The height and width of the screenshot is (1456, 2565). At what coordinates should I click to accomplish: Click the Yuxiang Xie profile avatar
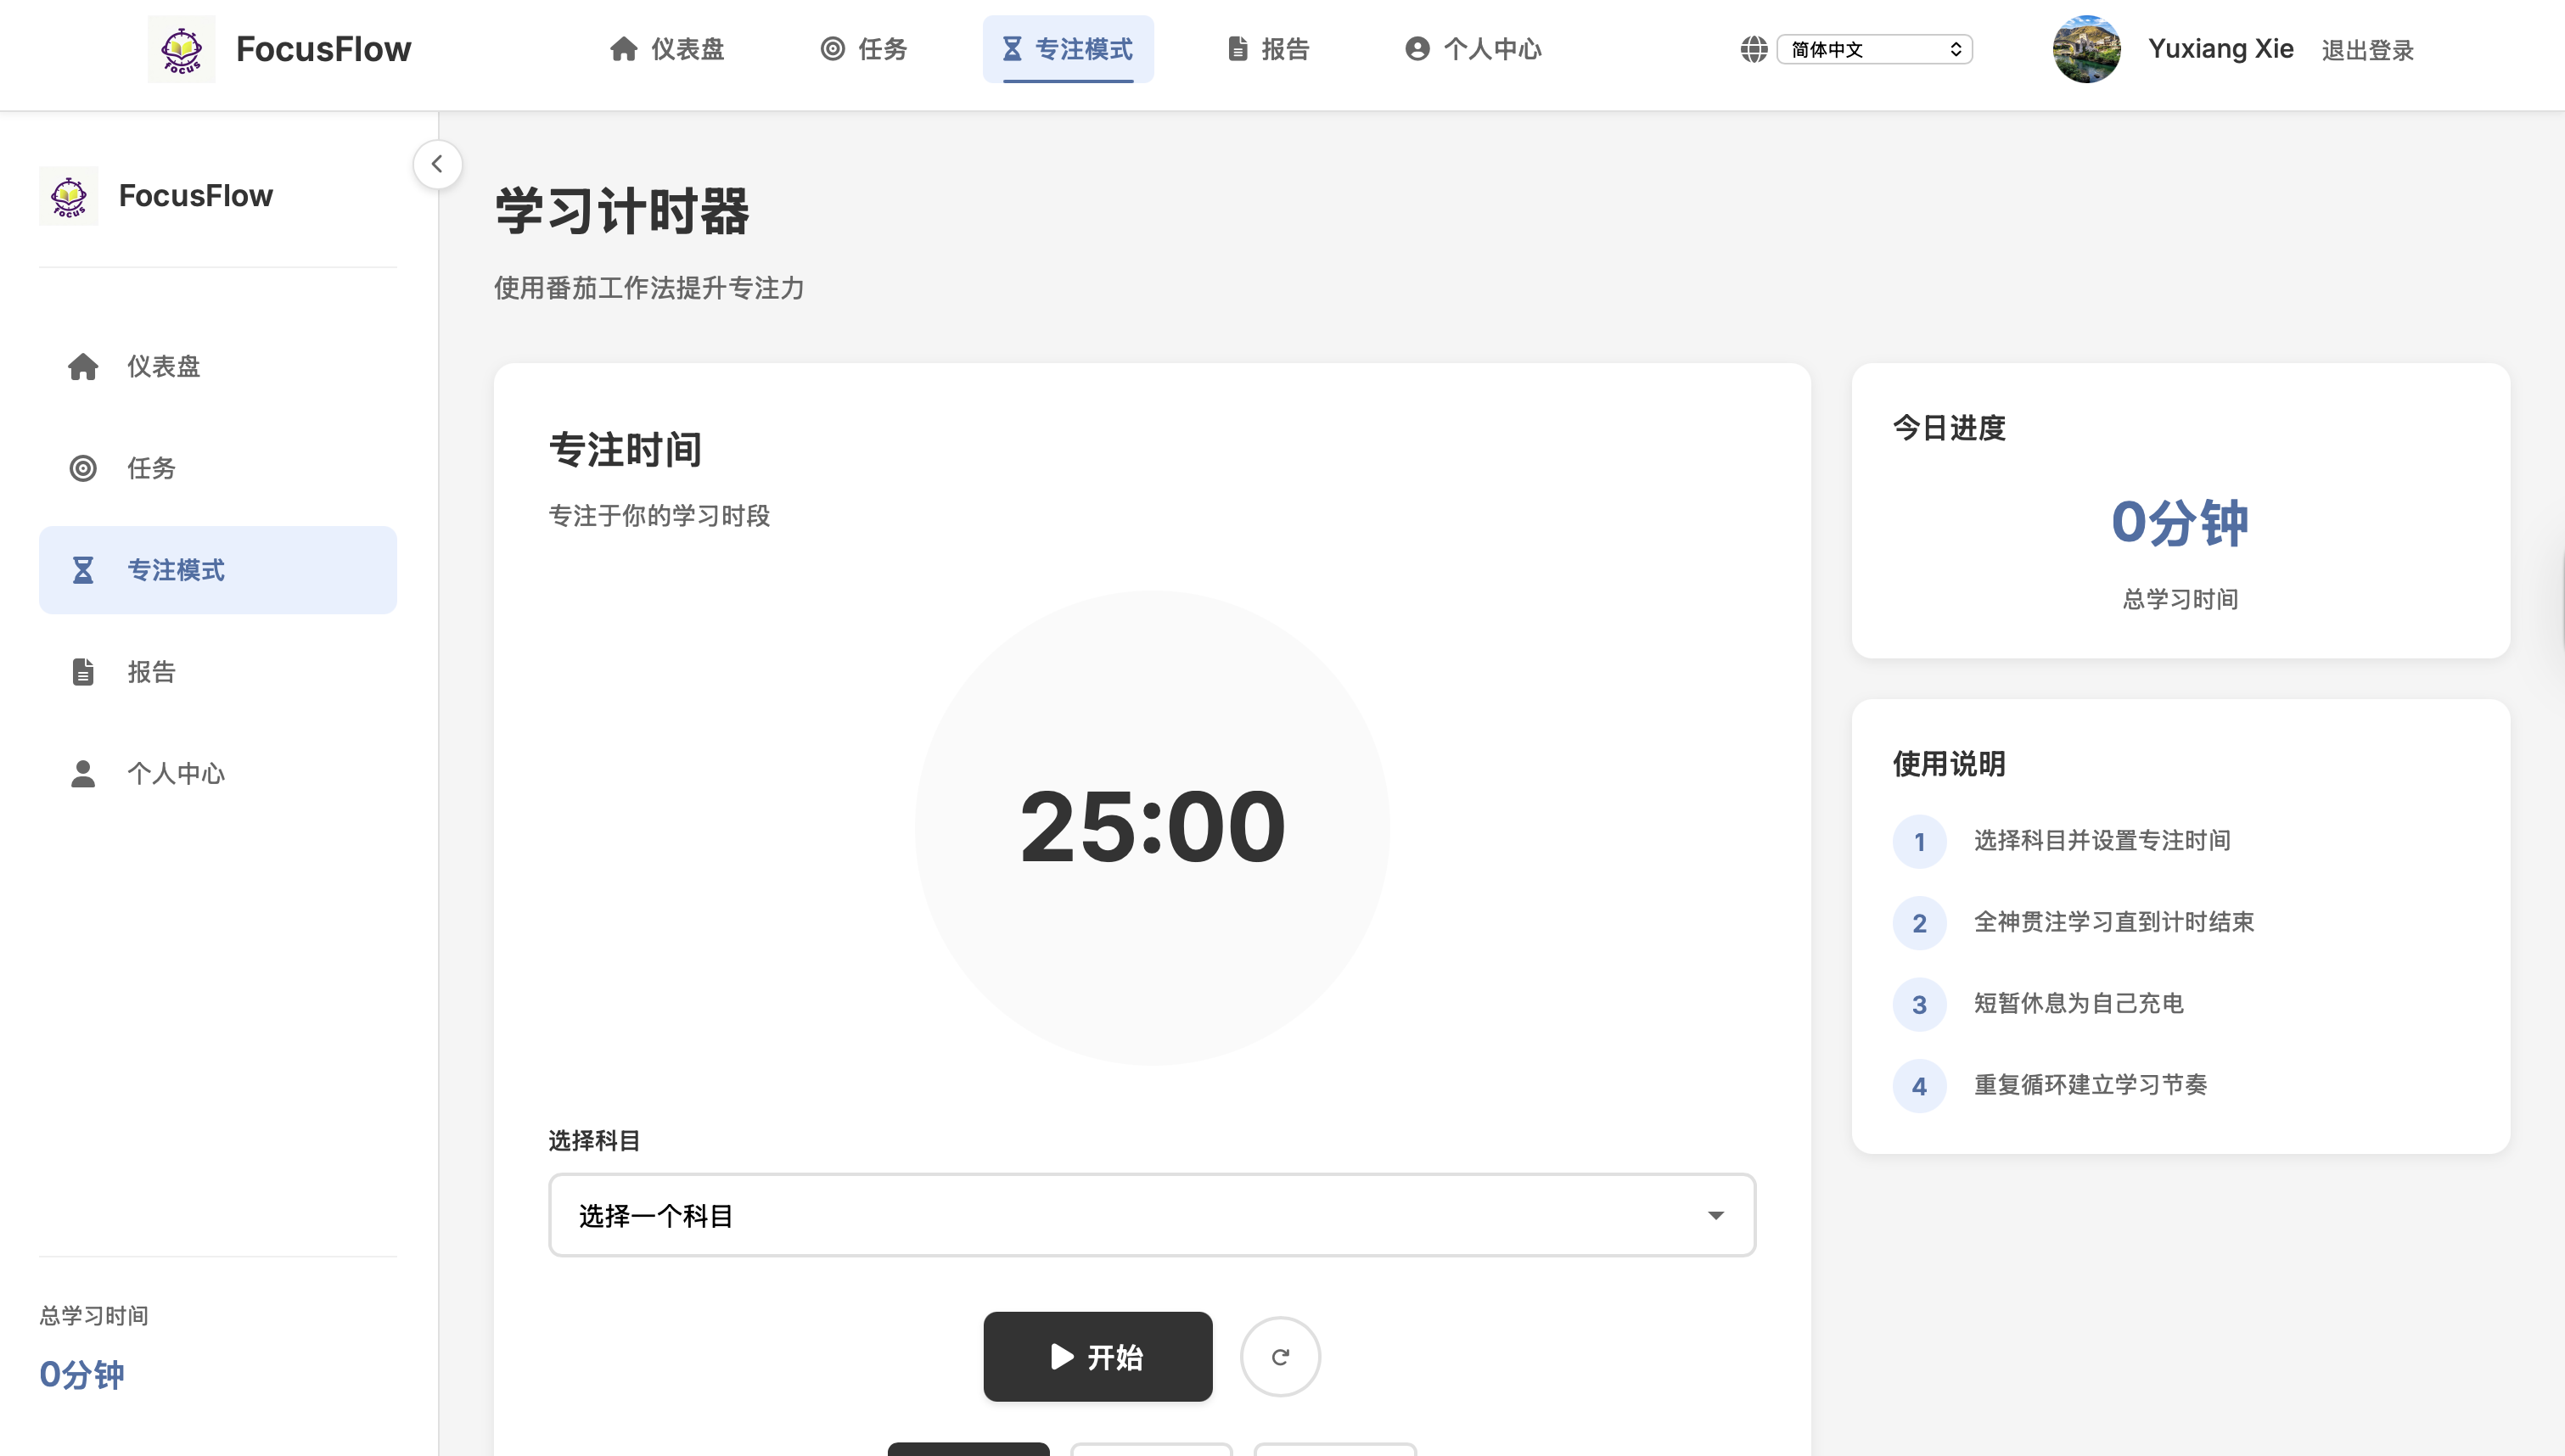(2086, 48)
